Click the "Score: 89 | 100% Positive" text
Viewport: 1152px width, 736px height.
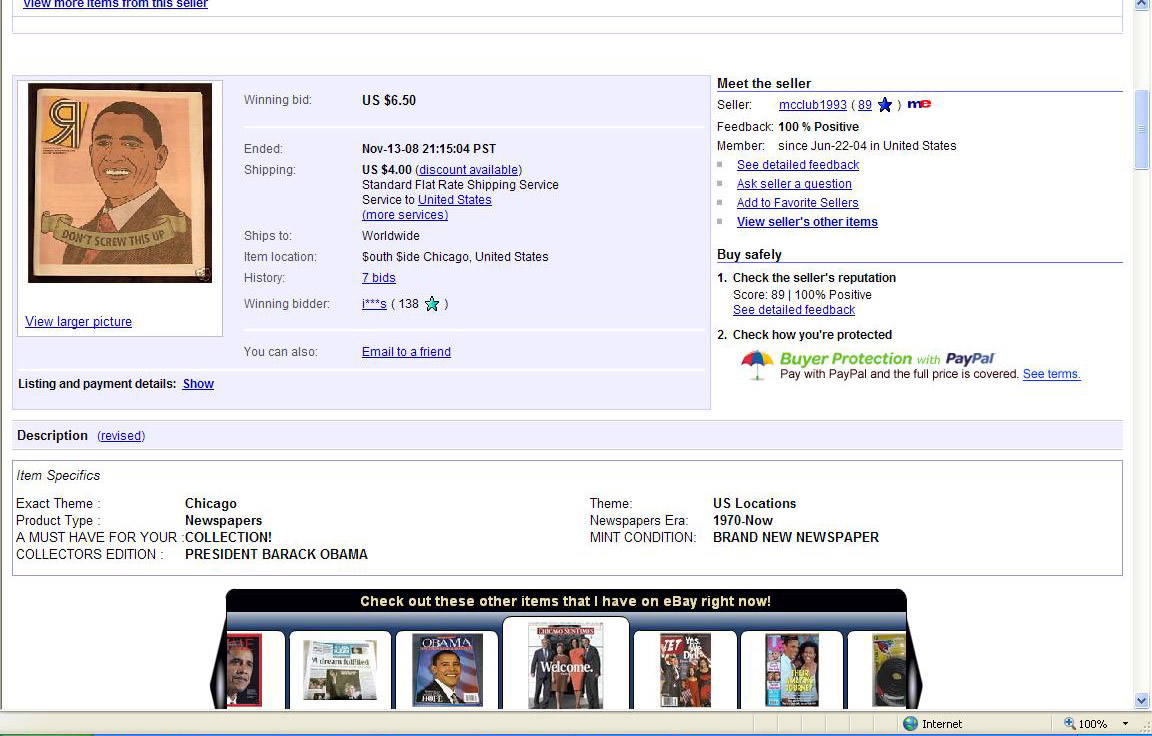coord(802,295)
